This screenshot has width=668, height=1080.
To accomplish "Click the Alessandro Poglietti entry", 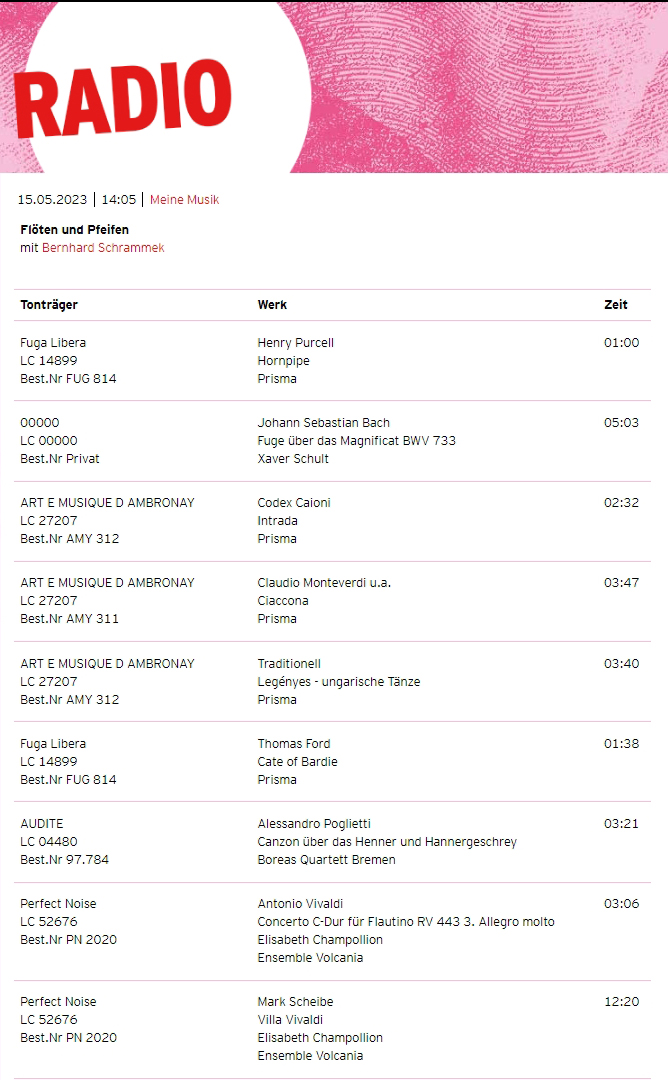I will tap(314, 824).
